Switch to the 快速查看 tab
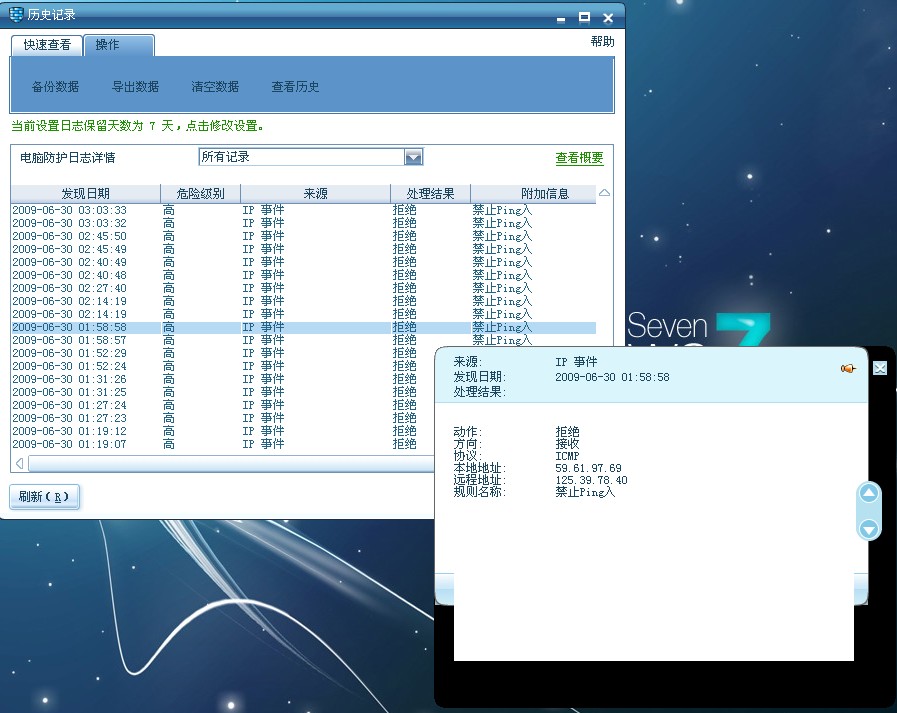This screenshot has height=713, width=897. (x=47, y=45)
